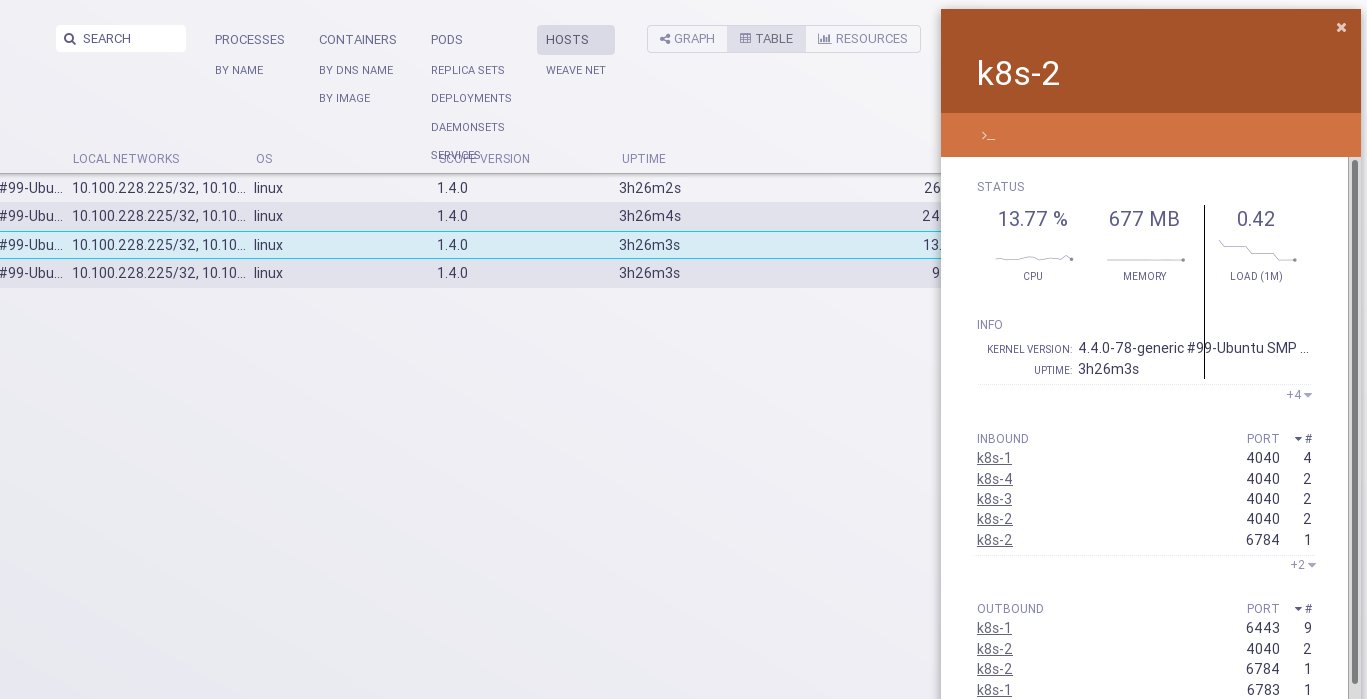
Task: Click the 677 MB memory metric
Action: pyautogui.click(x=1144, y=243)
